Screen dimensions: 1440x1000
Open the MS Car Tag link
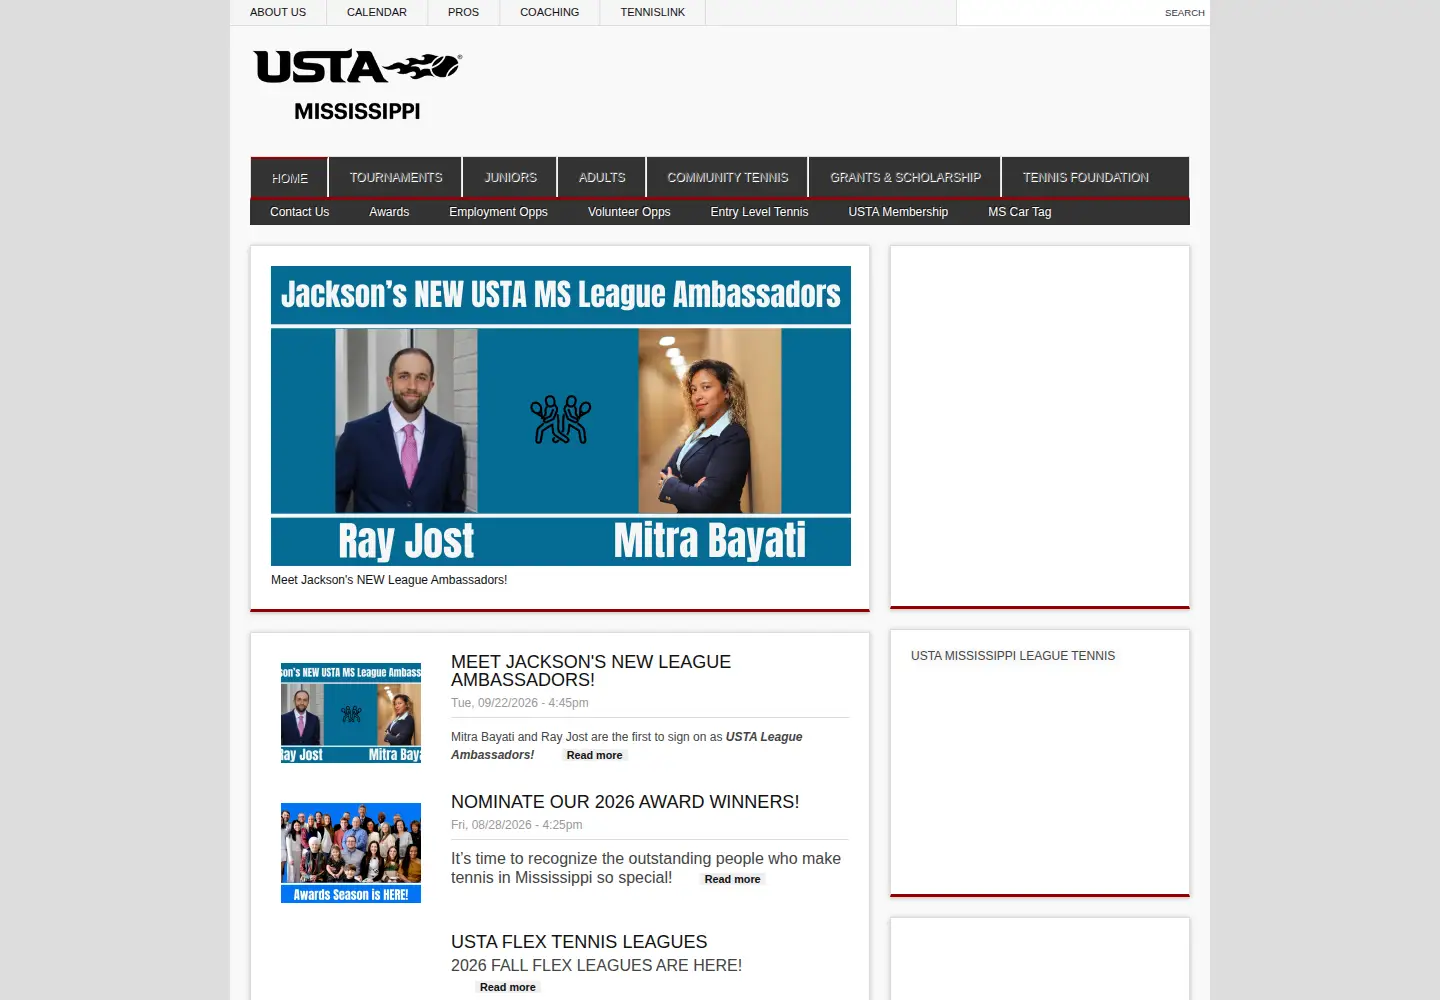pos(1019,212)
